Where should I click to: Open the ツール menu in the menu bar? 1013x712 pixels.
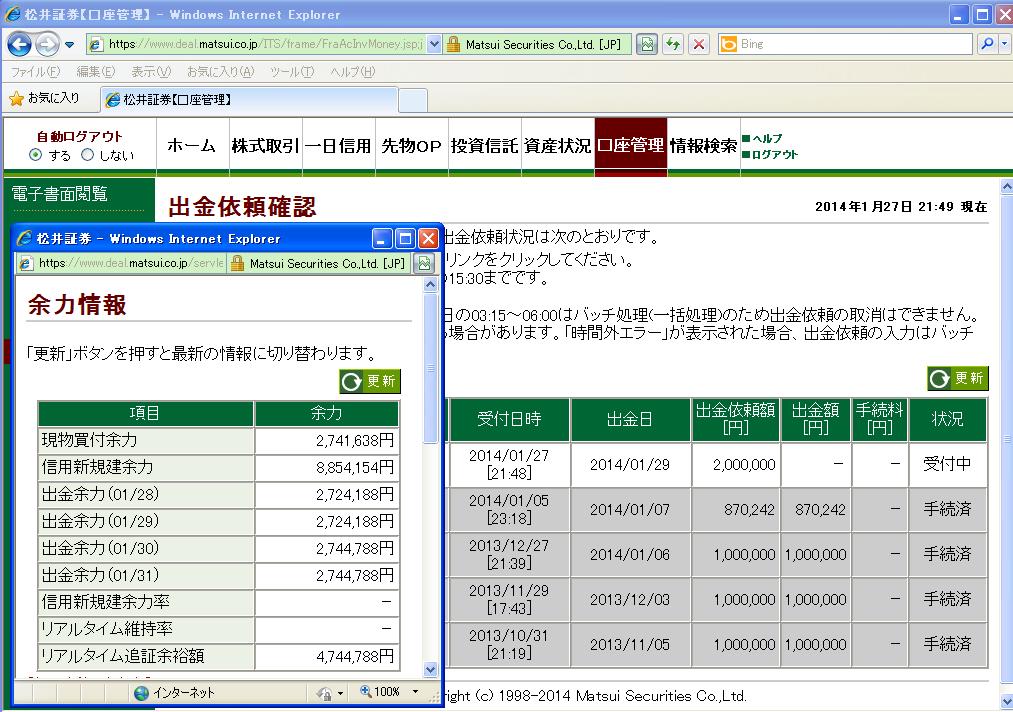tap(291, 72)
